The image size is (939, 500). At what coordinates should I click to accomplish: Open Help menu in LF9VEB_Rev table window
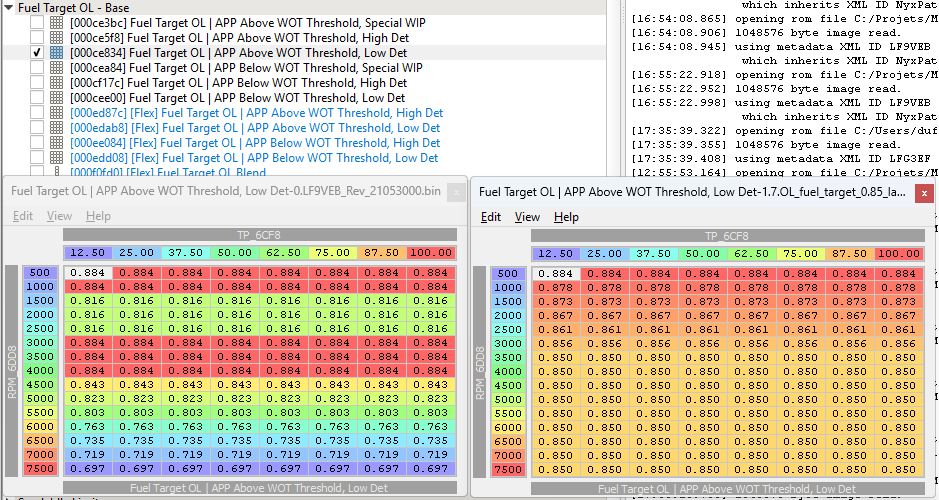[x=98, y=216]
